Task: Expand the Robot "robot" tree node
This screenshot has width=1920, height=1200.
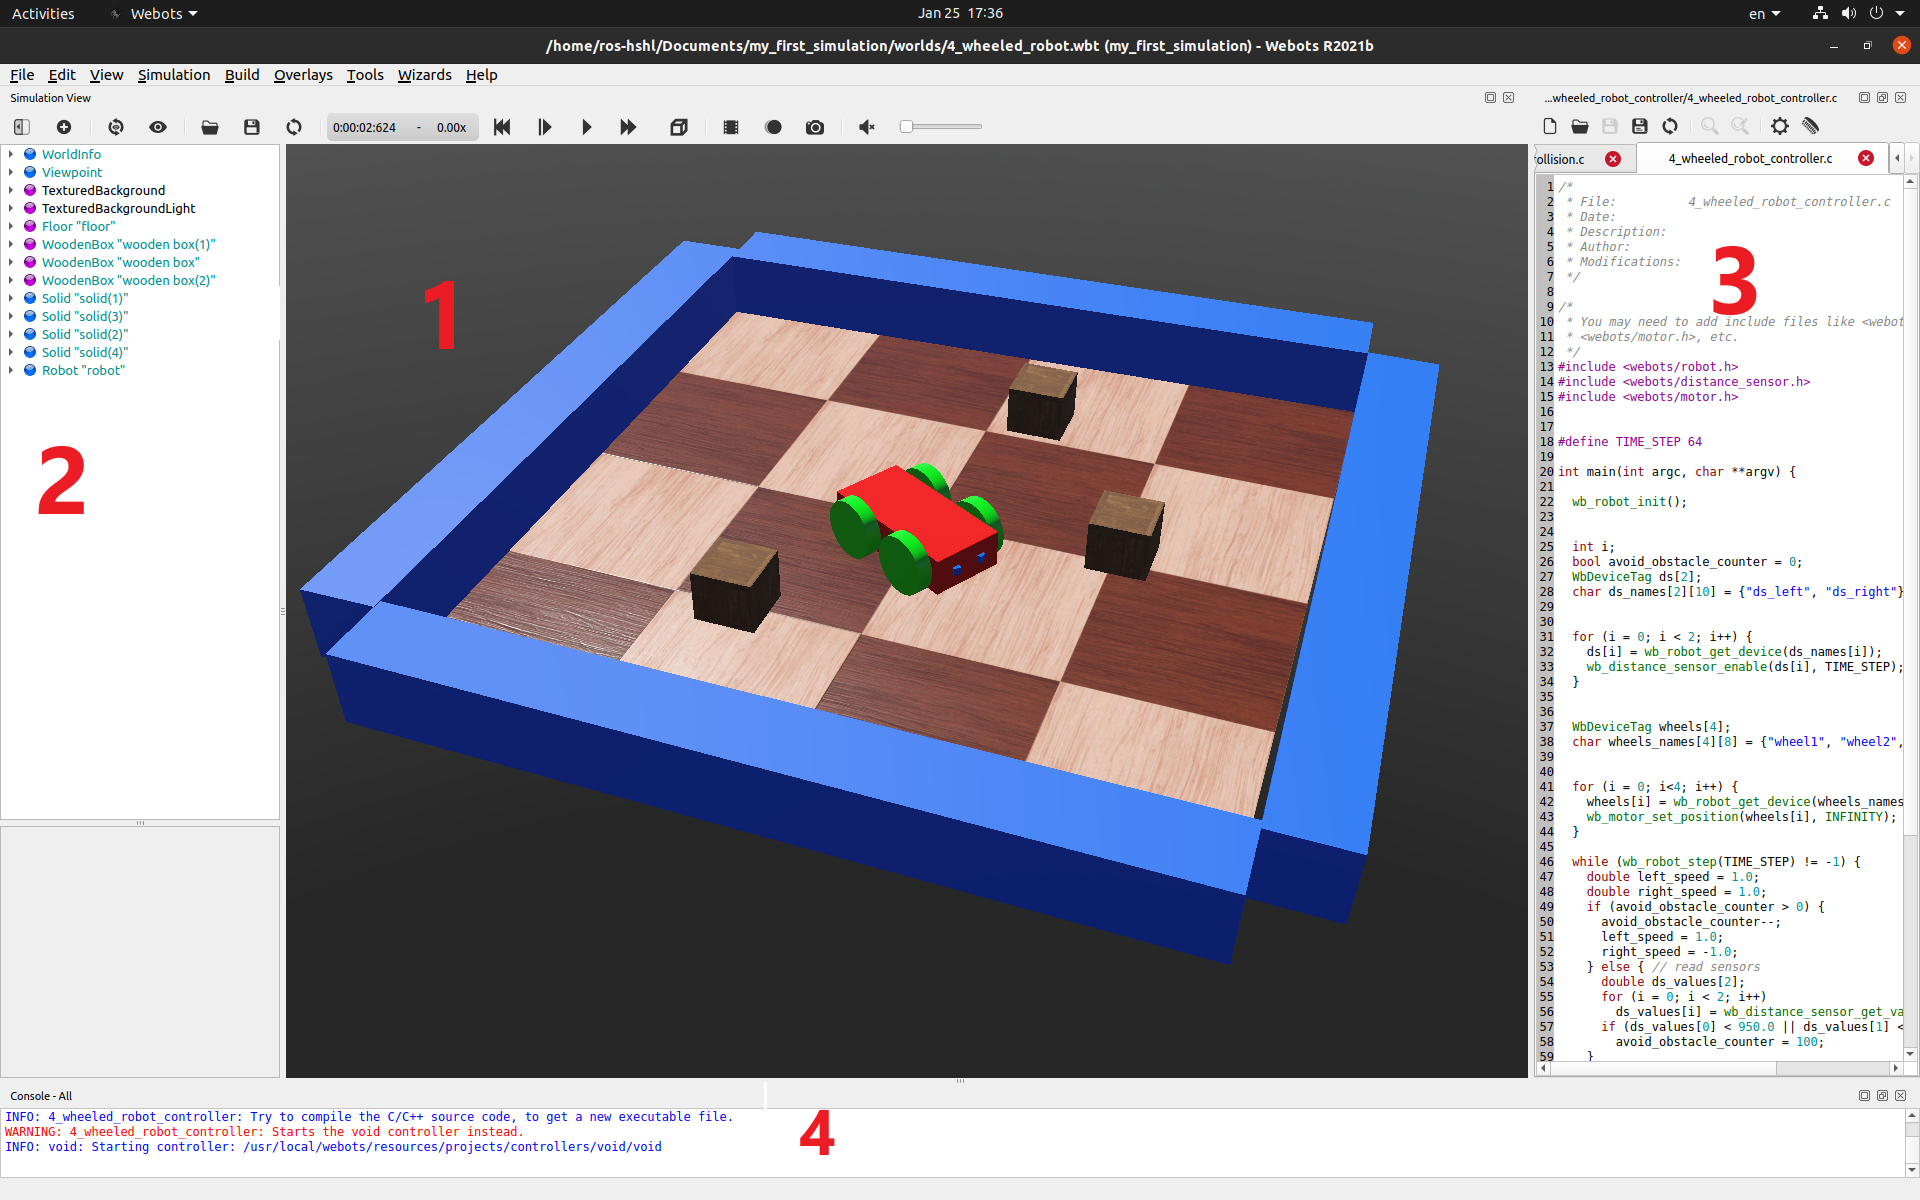Action: pyautogui.click(x=11, y=370)
